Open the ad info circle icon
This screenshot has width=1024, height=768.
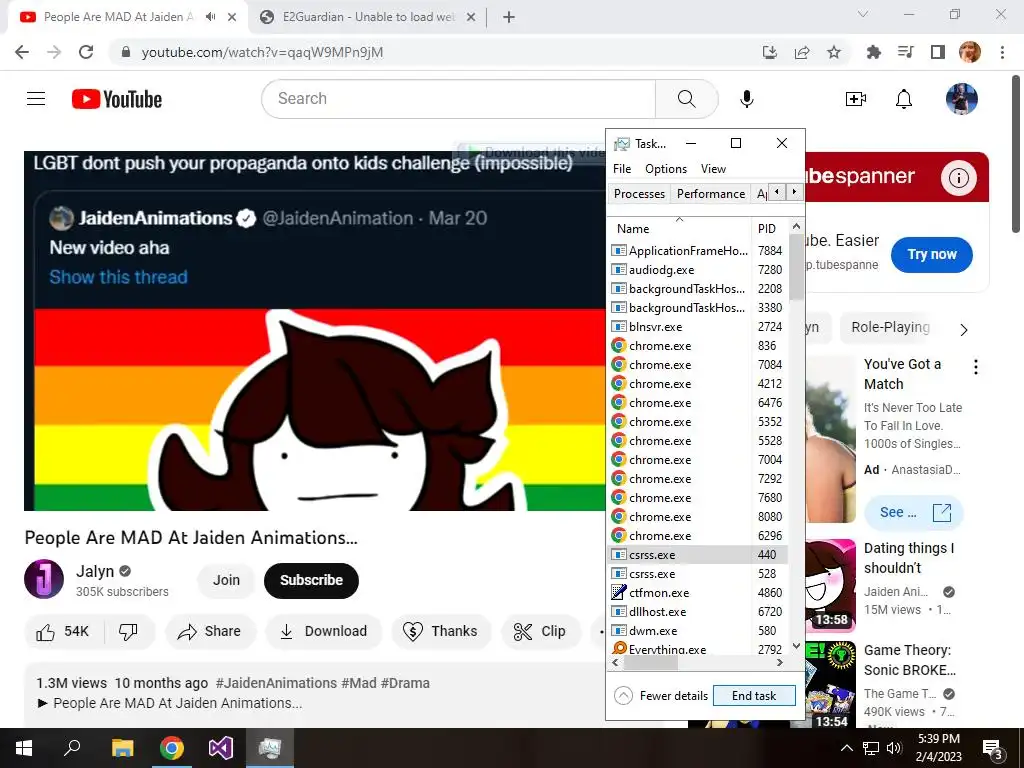point(958,178)
